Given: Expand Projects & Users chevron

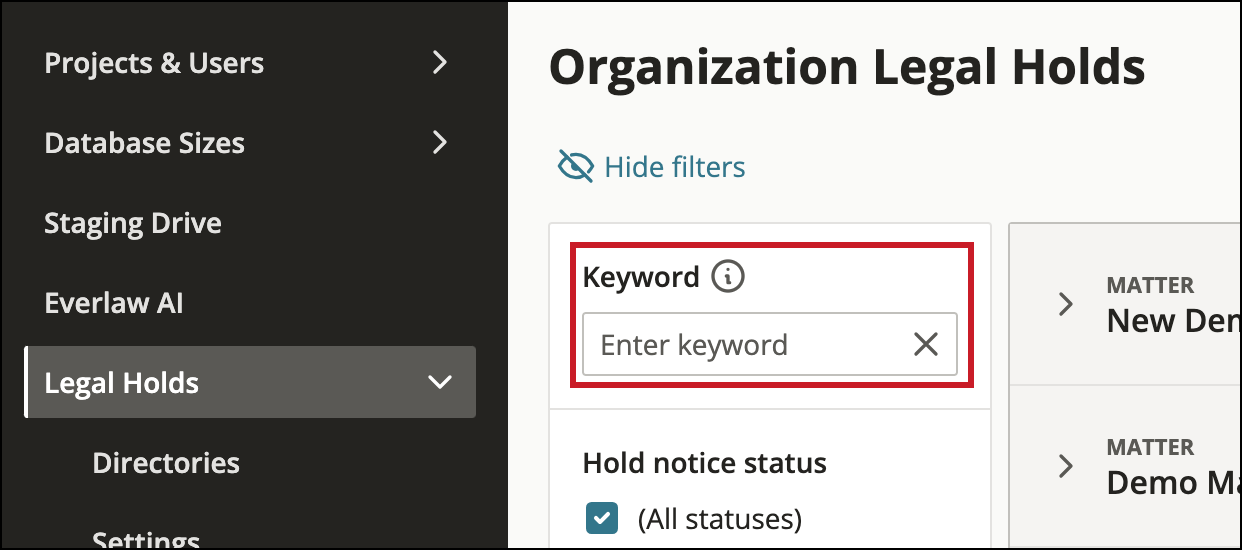Looking at the screenshot, I should (439, 62).
